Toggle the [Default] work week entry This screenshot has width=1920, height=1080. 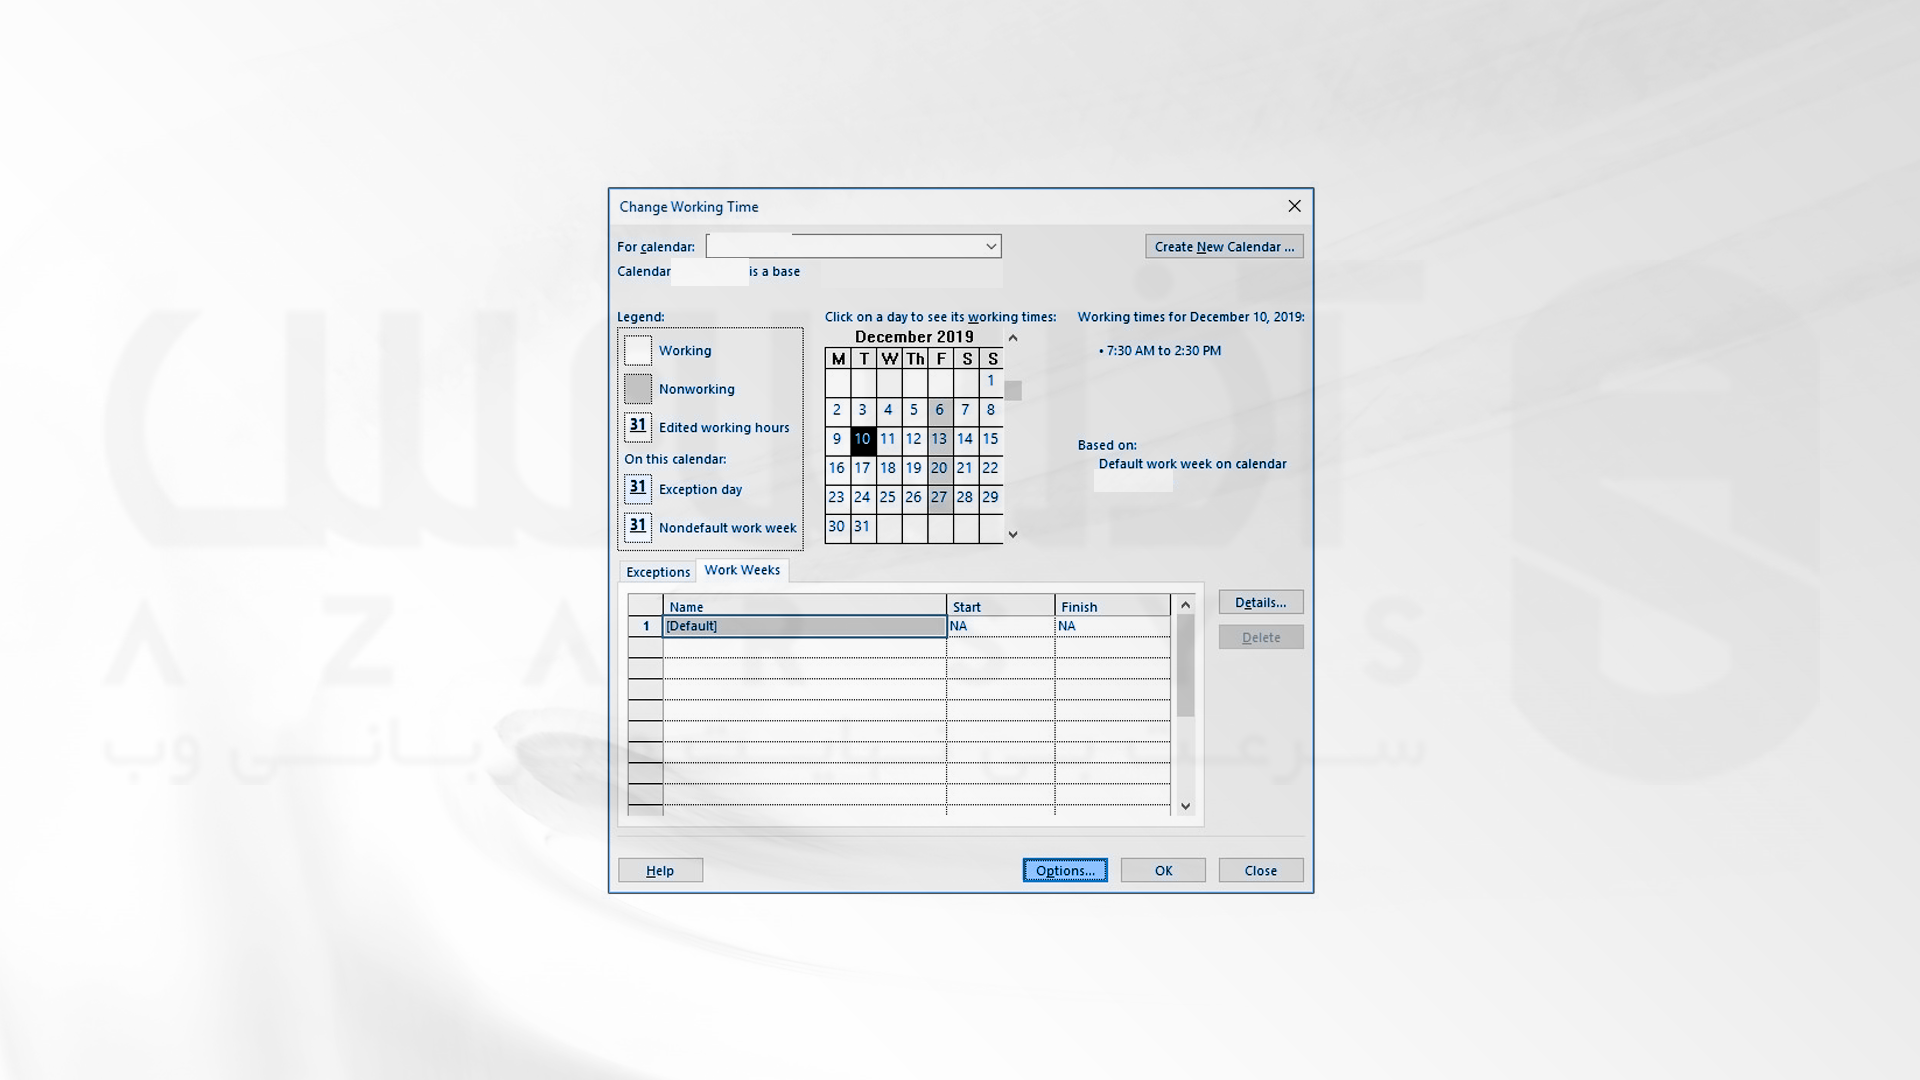804,625
